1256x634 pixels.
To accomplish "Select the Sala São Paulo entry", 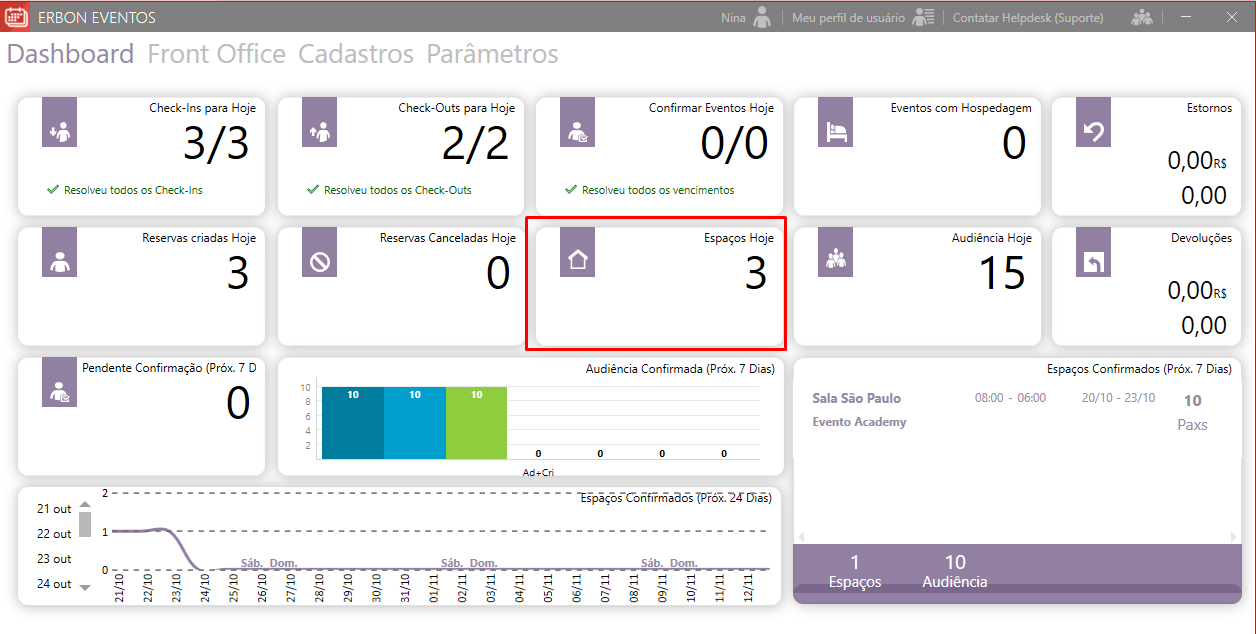I will (x=856, y=398).
